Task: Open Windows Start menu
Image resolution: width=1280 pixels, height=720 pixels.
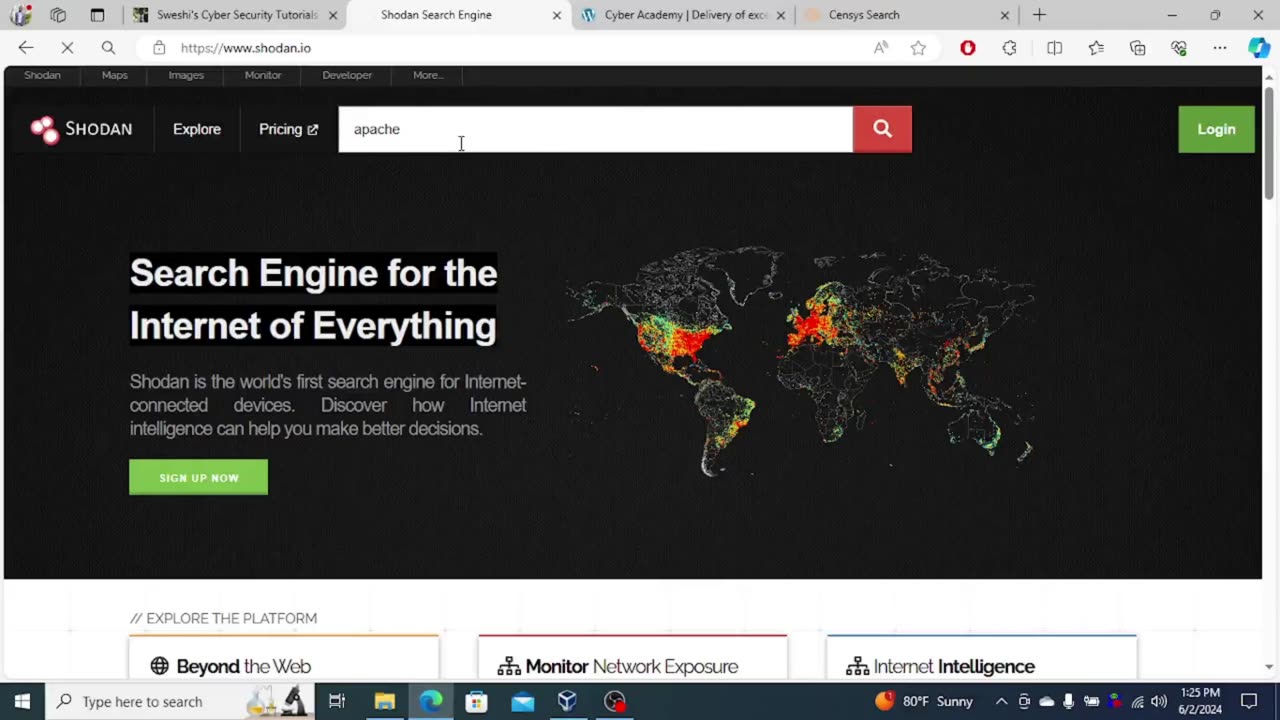Action: [x=22, y=701]
